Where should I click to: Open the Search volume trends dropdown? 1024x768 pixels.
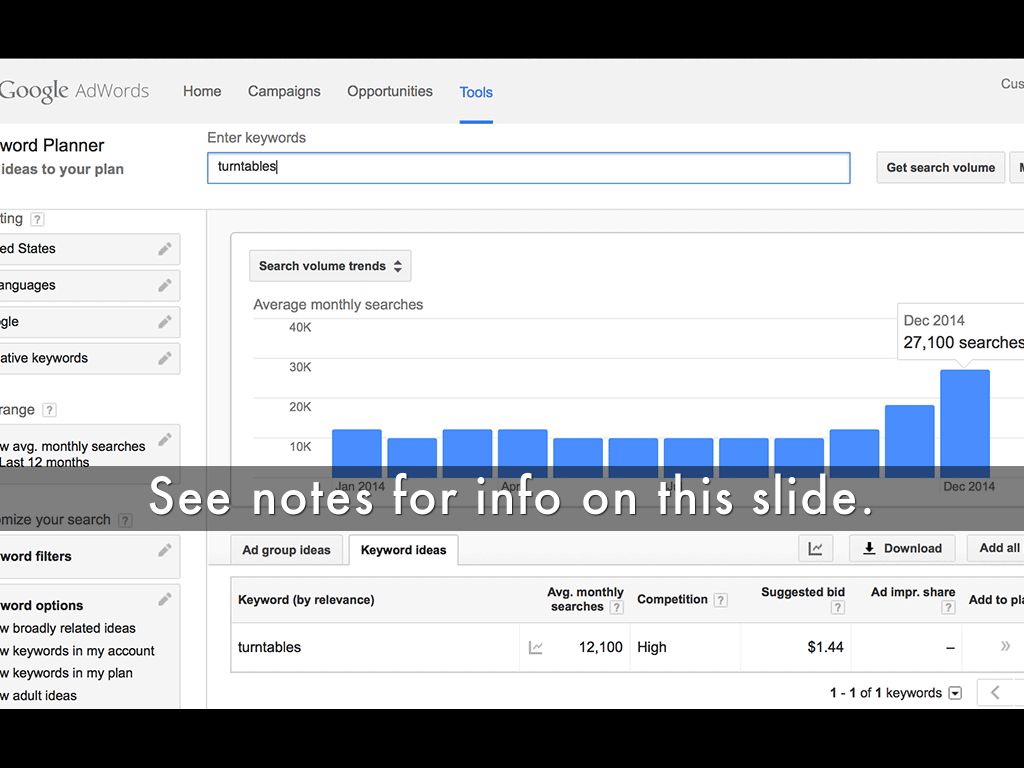pos(330,266)
